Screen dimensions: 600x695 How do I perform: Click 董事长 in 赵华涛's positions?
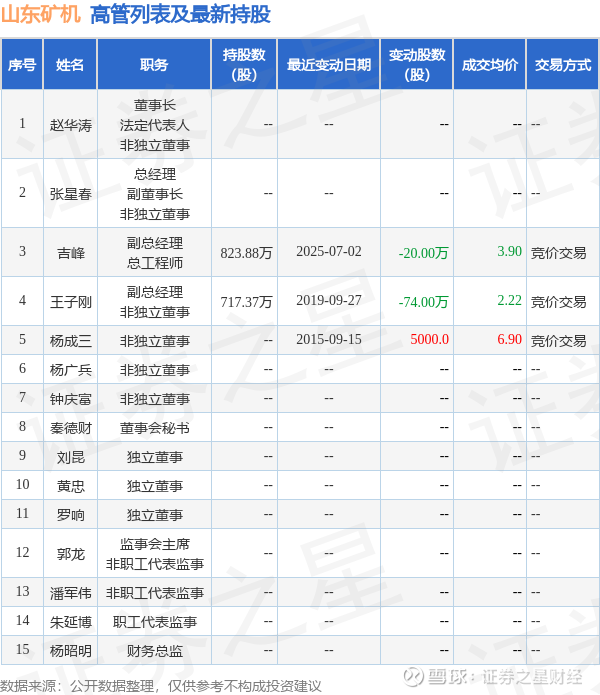155,105
